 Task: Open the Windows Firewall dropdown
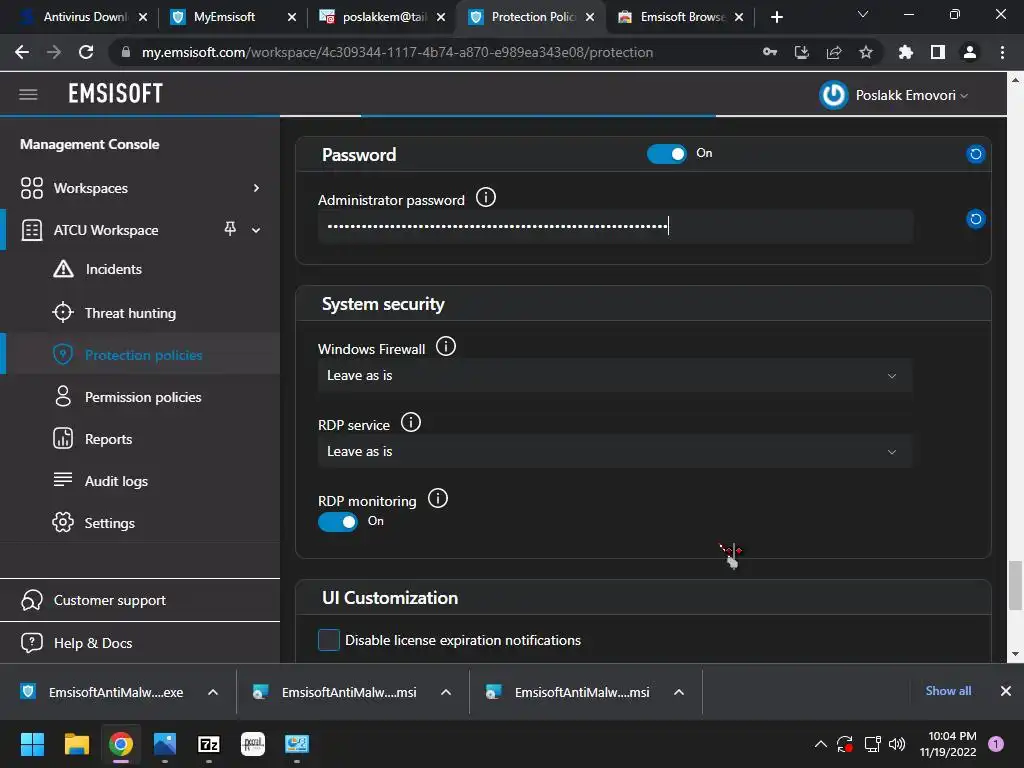pos(615,376)
